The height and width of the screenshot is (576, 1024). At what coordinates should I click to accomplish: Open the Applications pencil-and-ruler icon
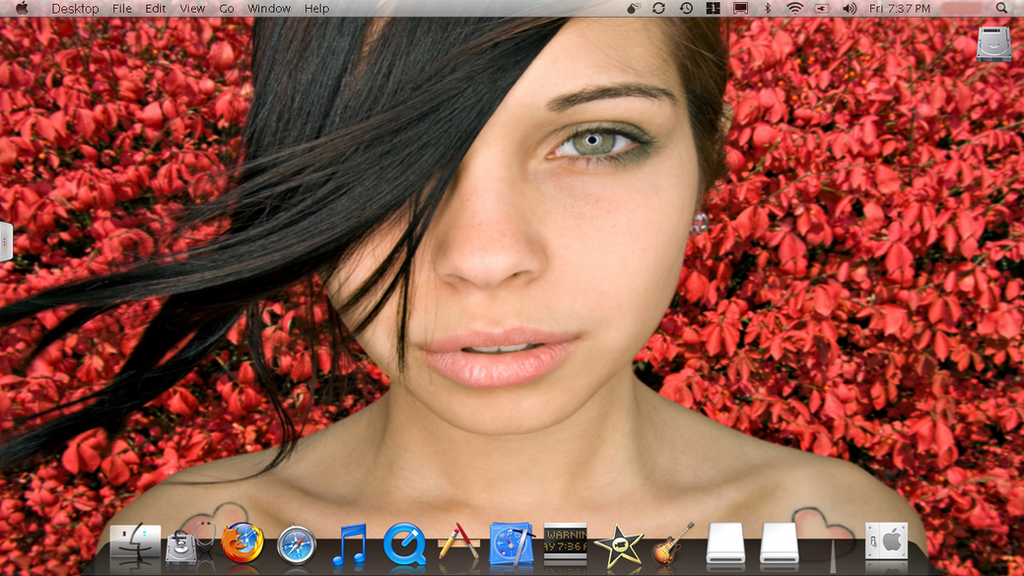(458, 543)
